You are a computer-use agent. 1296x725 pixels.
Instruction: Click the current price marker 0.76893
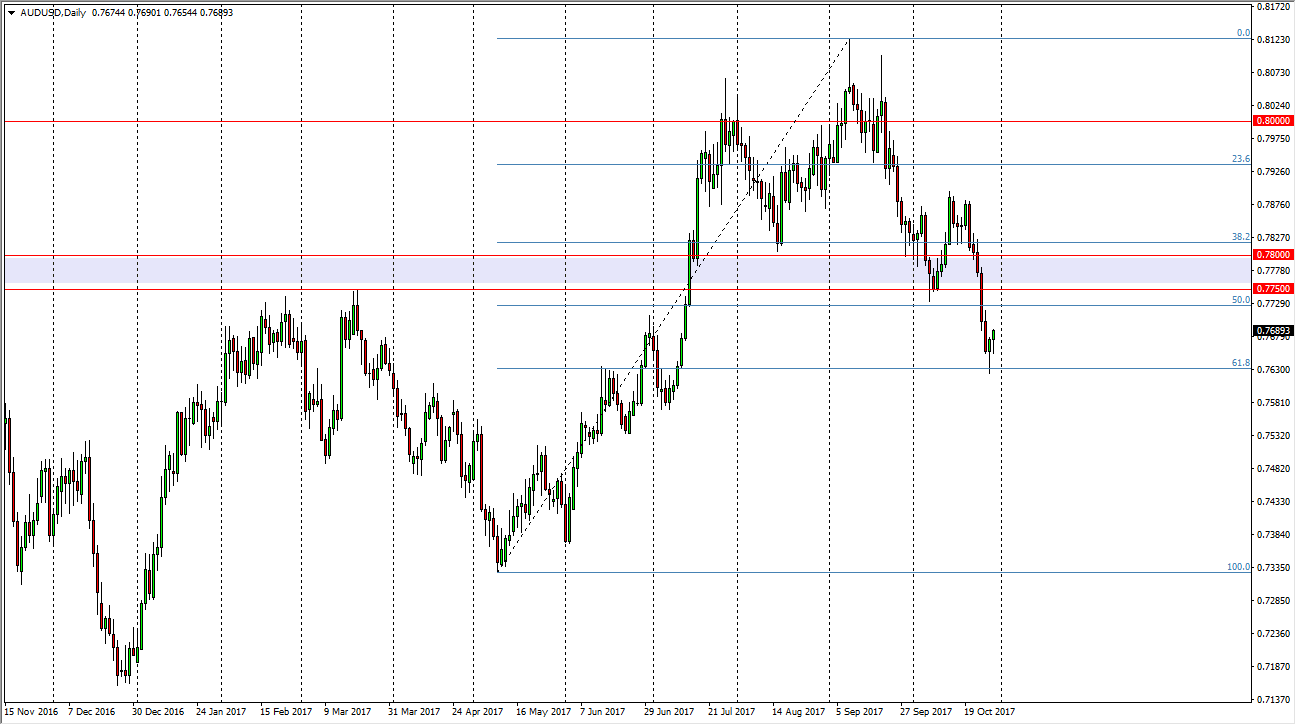[1272, 330]
